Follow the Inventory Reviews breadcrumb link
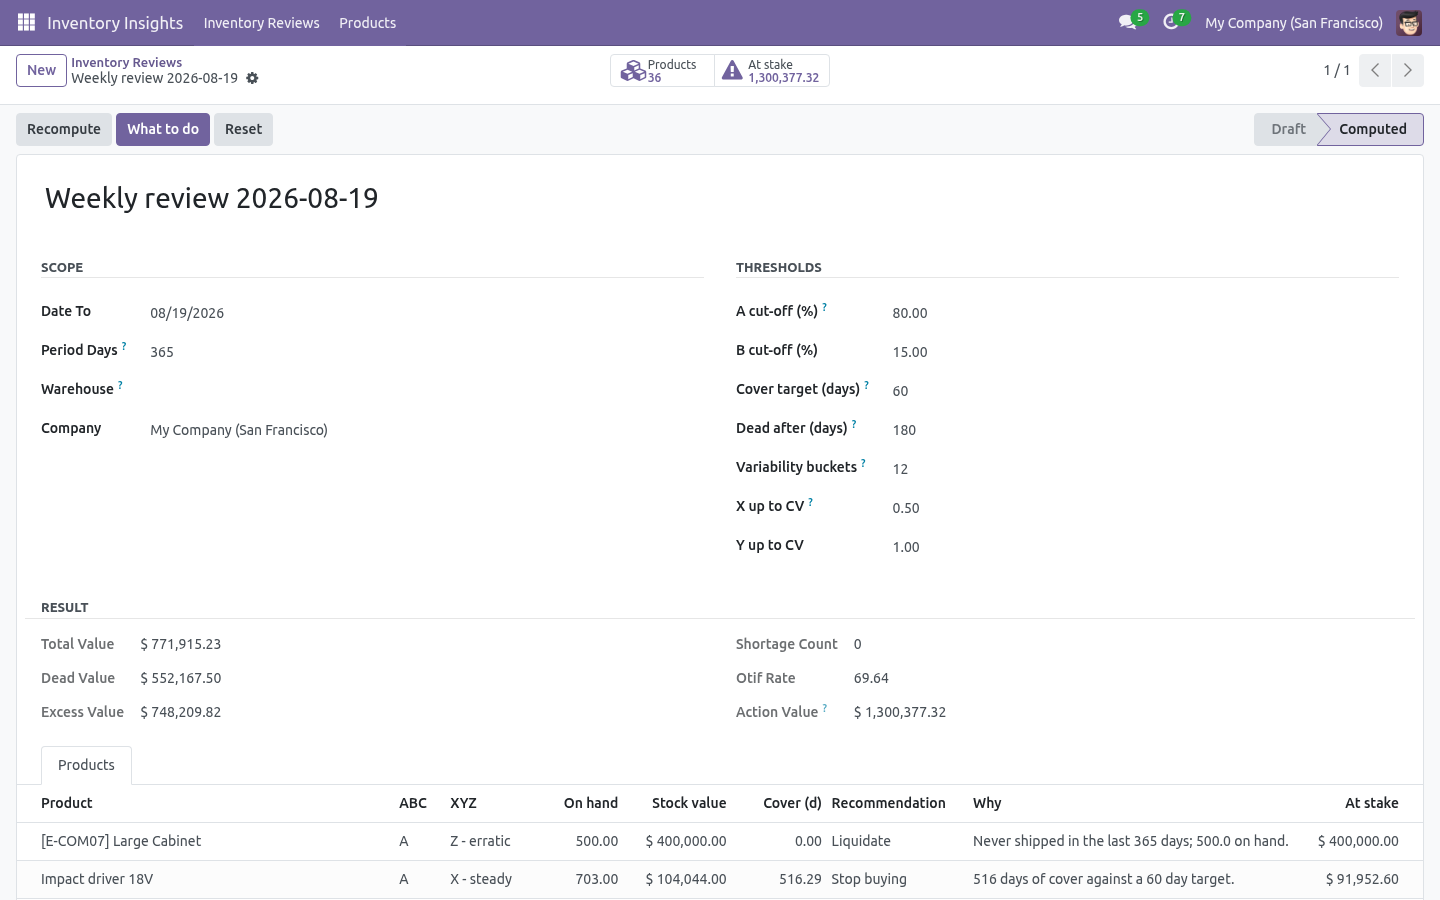 pos(126,62)
